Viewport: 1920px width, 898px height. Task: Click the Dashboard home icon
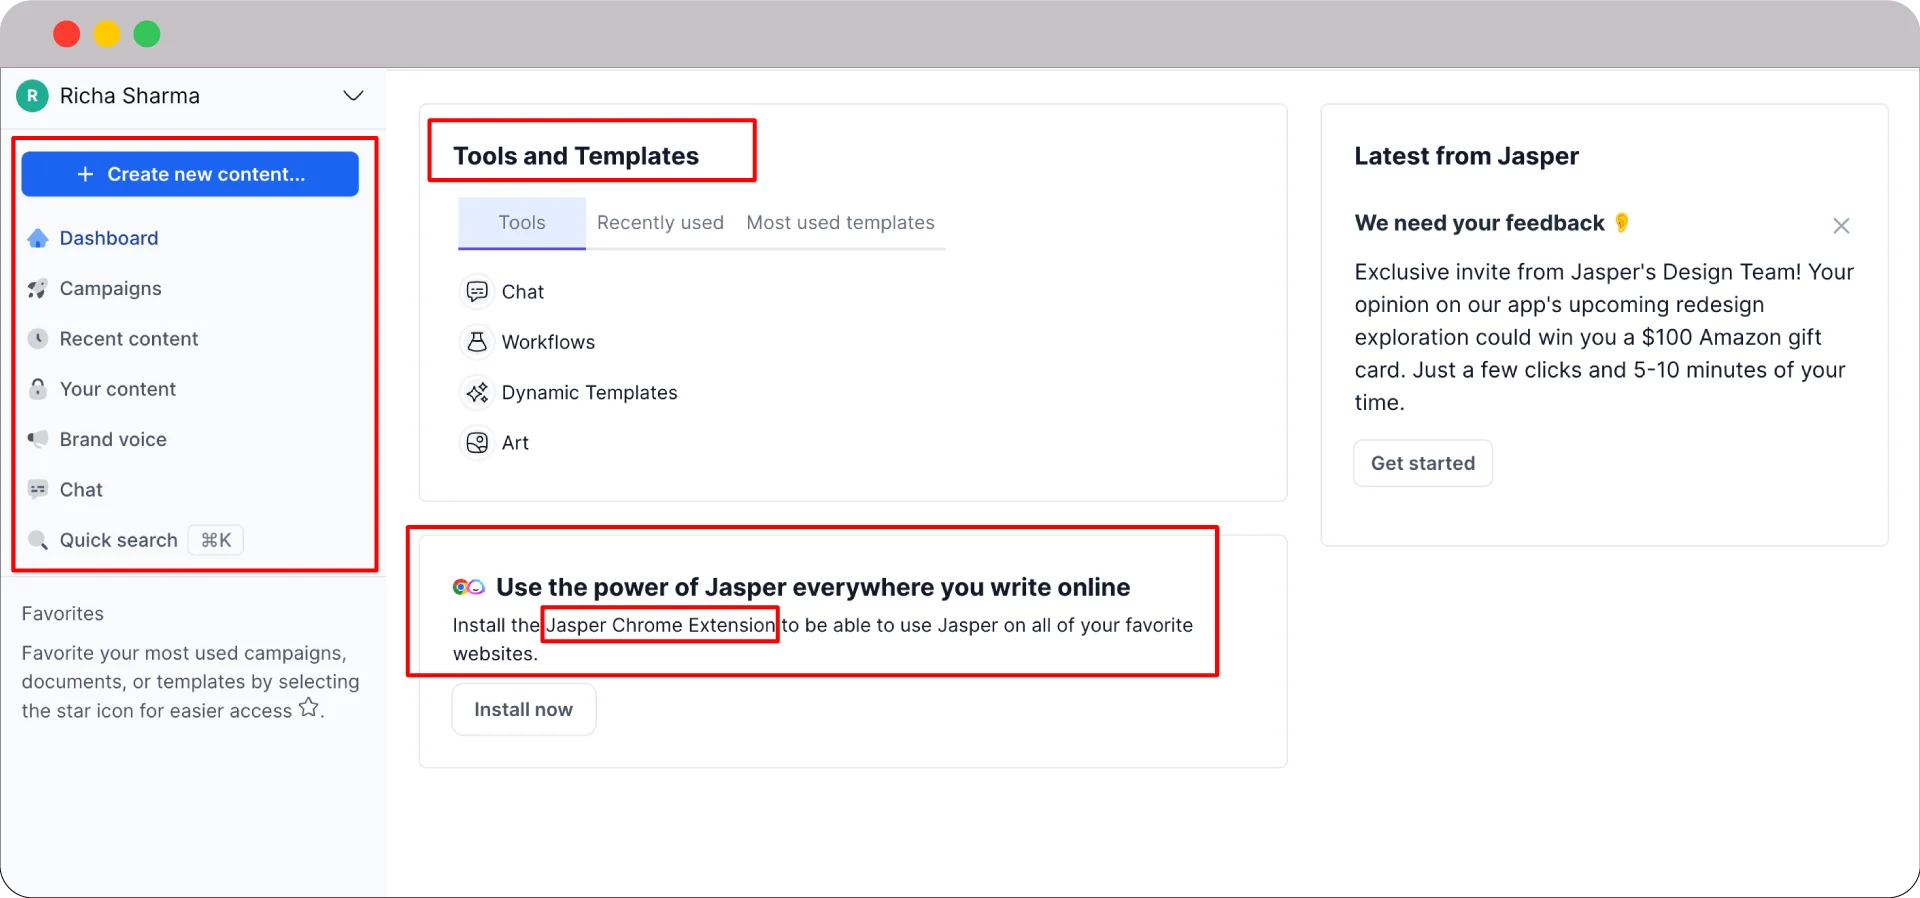pyautogui.click(x=38, y=238)
